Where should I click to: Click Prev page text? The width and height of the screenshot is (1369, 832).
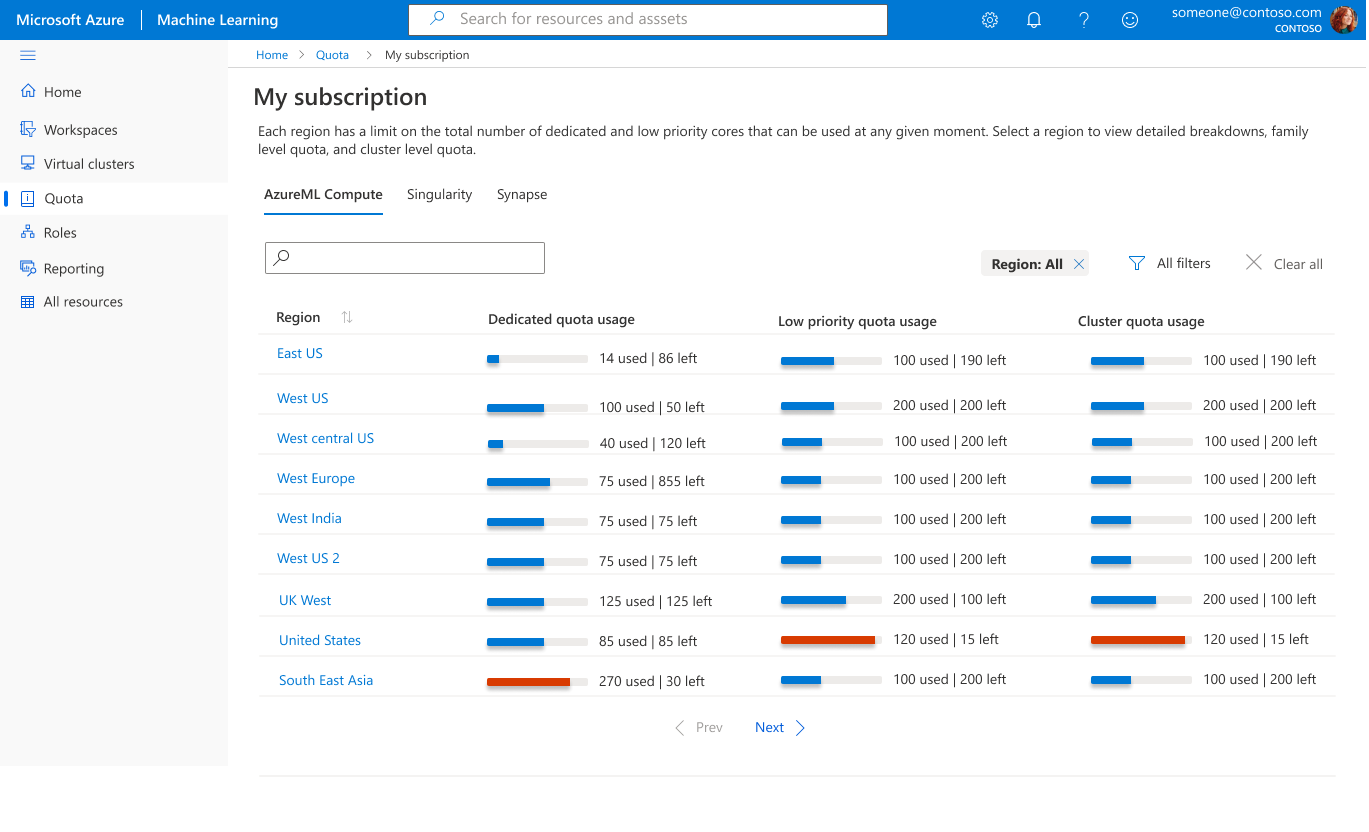pyautogui.click(x=709, y=728)
